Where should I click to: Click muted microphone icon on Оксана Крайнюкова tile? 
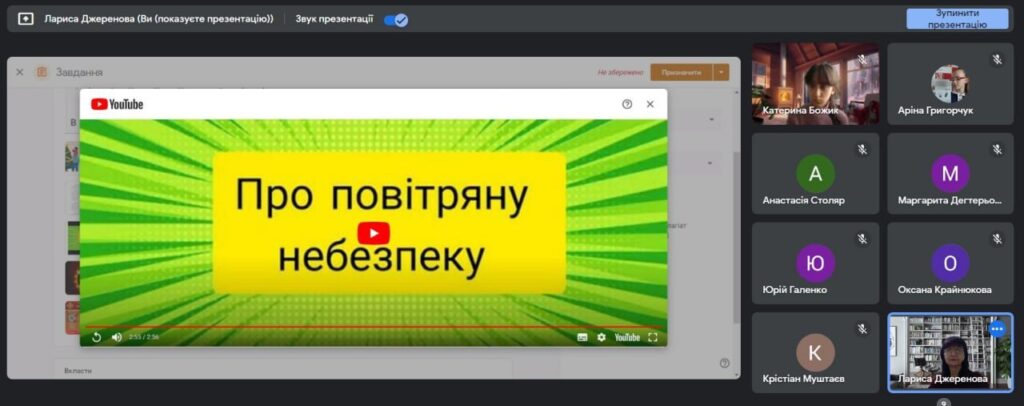pyautogui.click(x=997, y=239)
